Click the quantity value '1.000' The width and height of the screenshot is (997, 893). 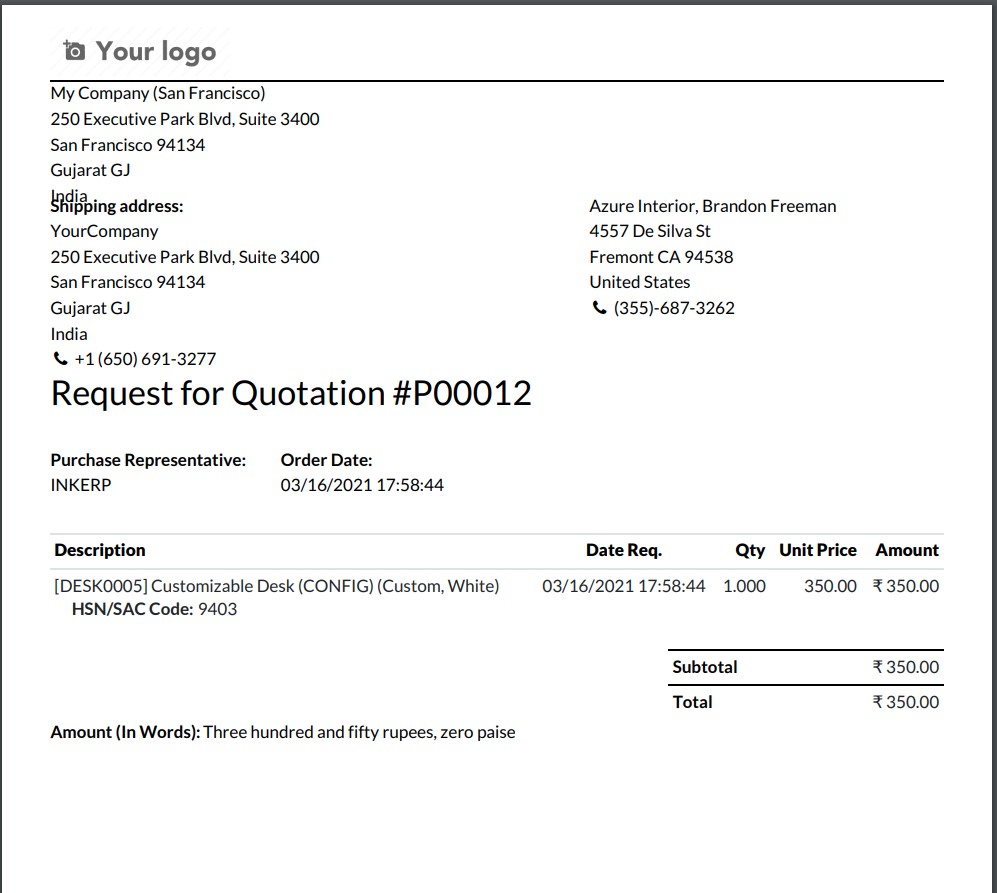744,586
